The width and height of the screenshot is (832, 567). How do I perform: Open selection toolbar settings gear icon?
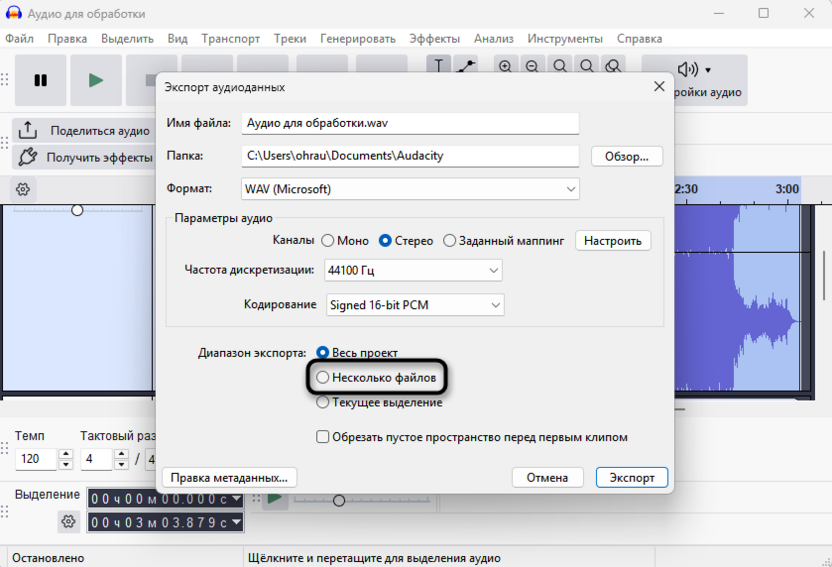coord(68,521)
